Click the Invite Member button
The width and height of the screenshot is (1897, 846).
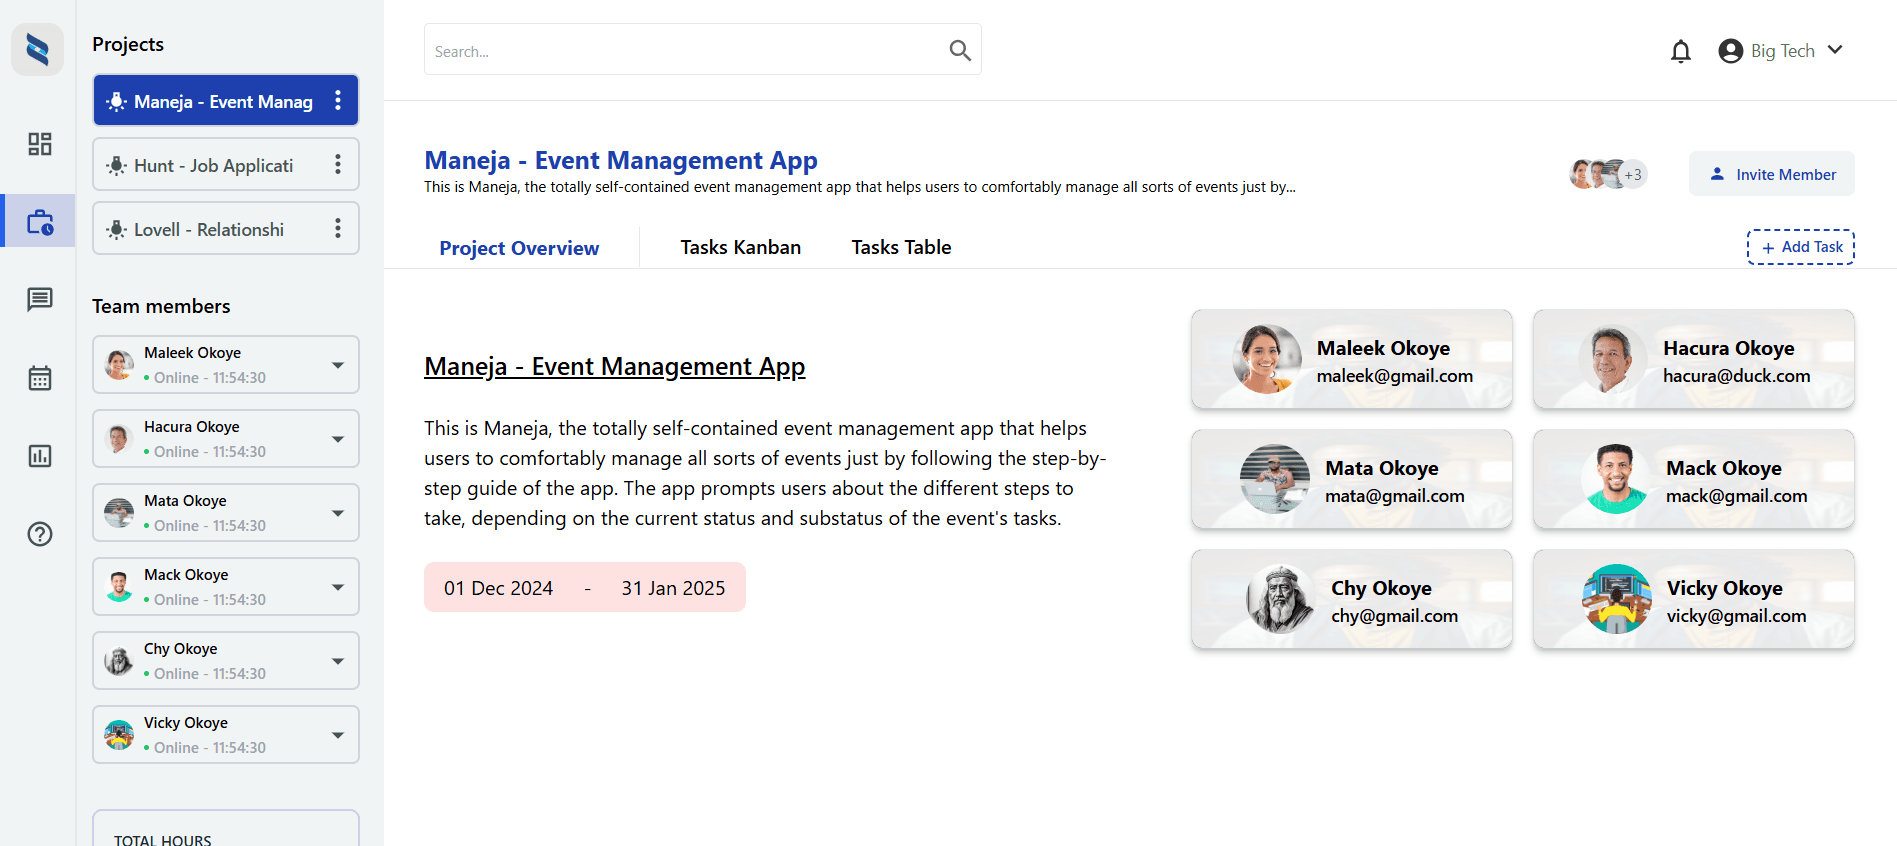tap(1771, 174)
